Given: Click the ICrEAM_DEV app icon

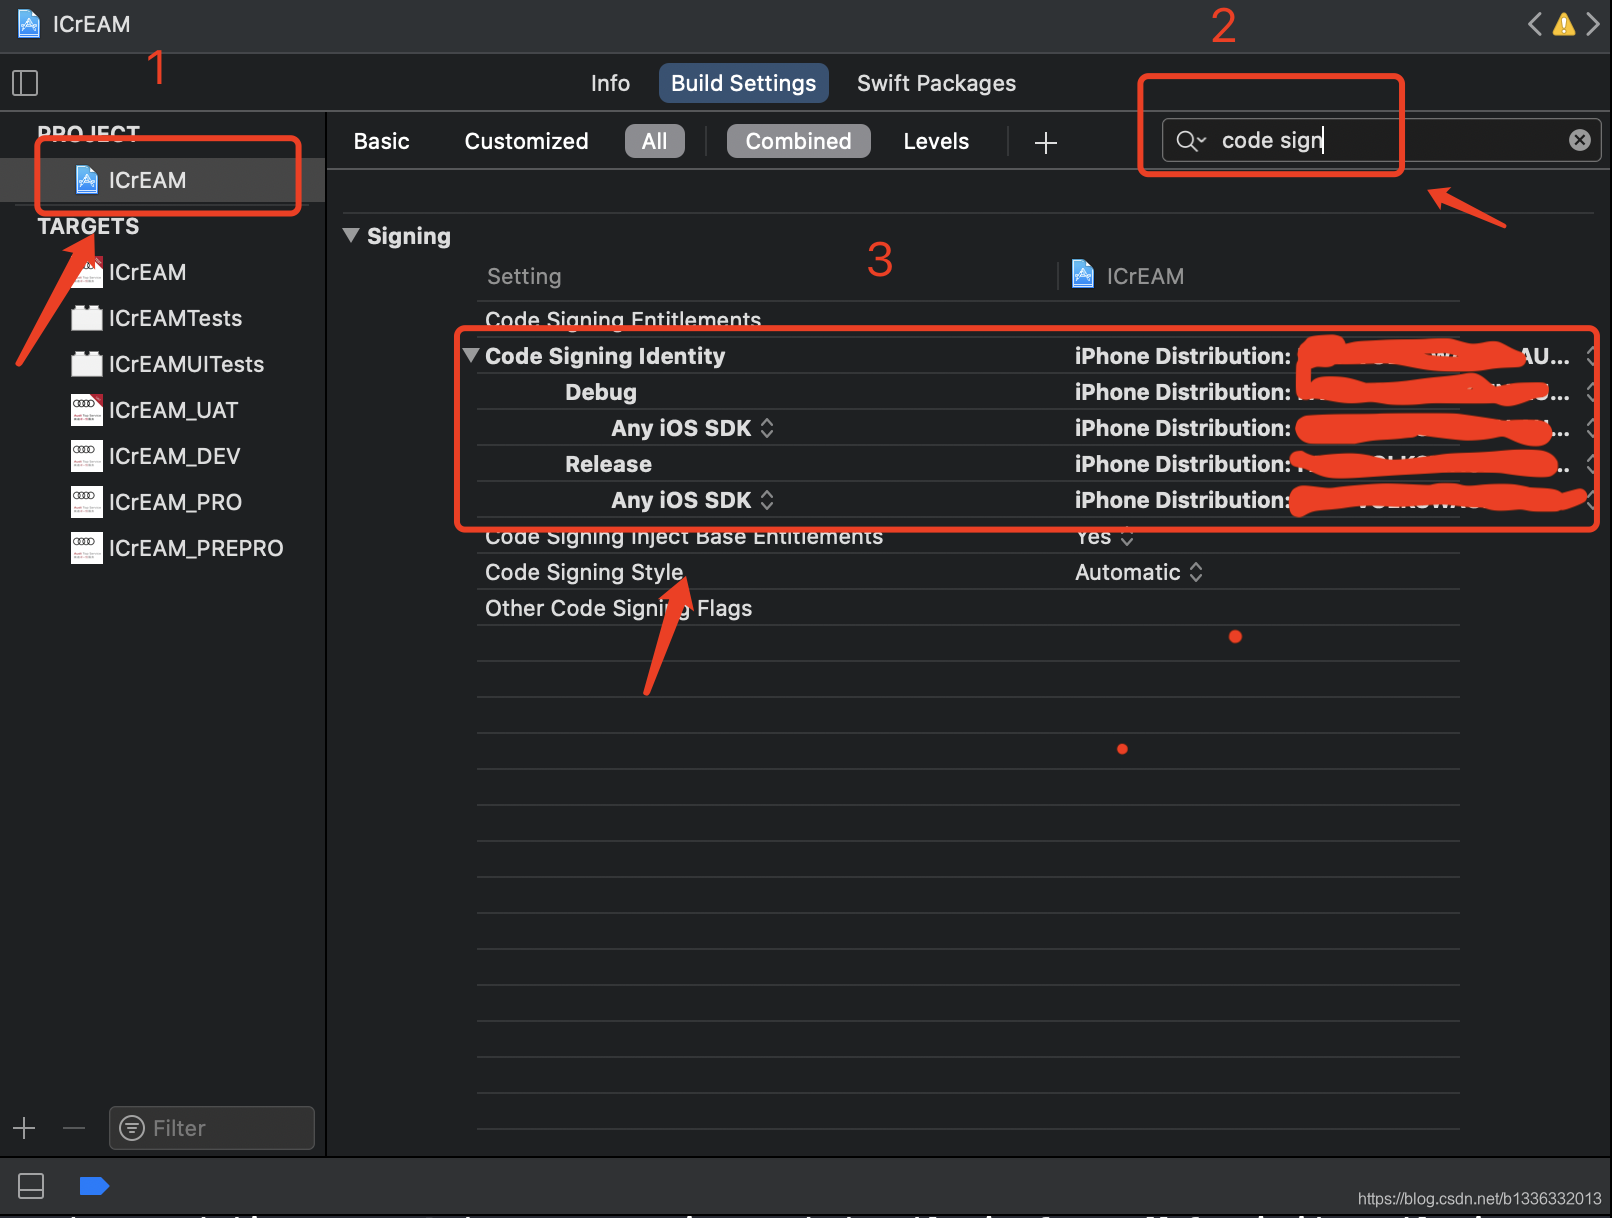Looking at the screenshot, I should pyautogui.click(x=87, y=456).
